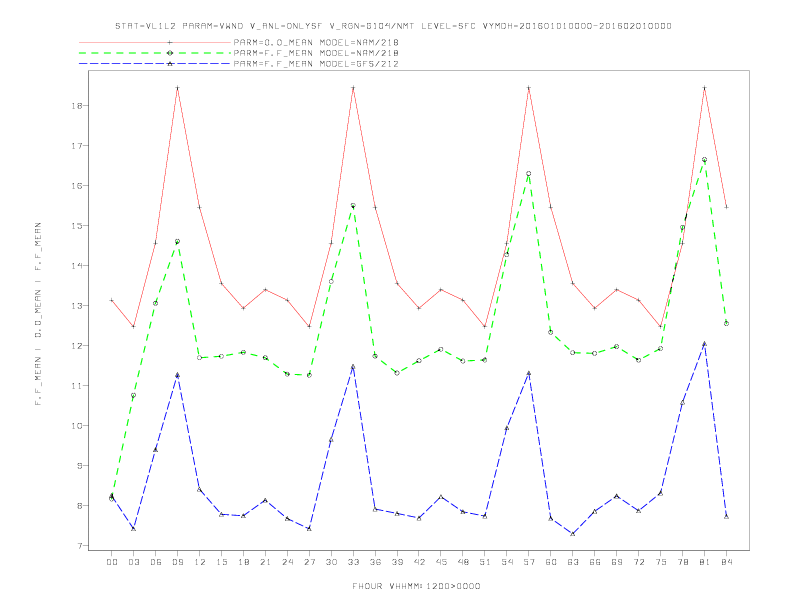This screenshot has width=792, height=612.
Task: Click y-axis tick label 17
Action: [77, 146]
